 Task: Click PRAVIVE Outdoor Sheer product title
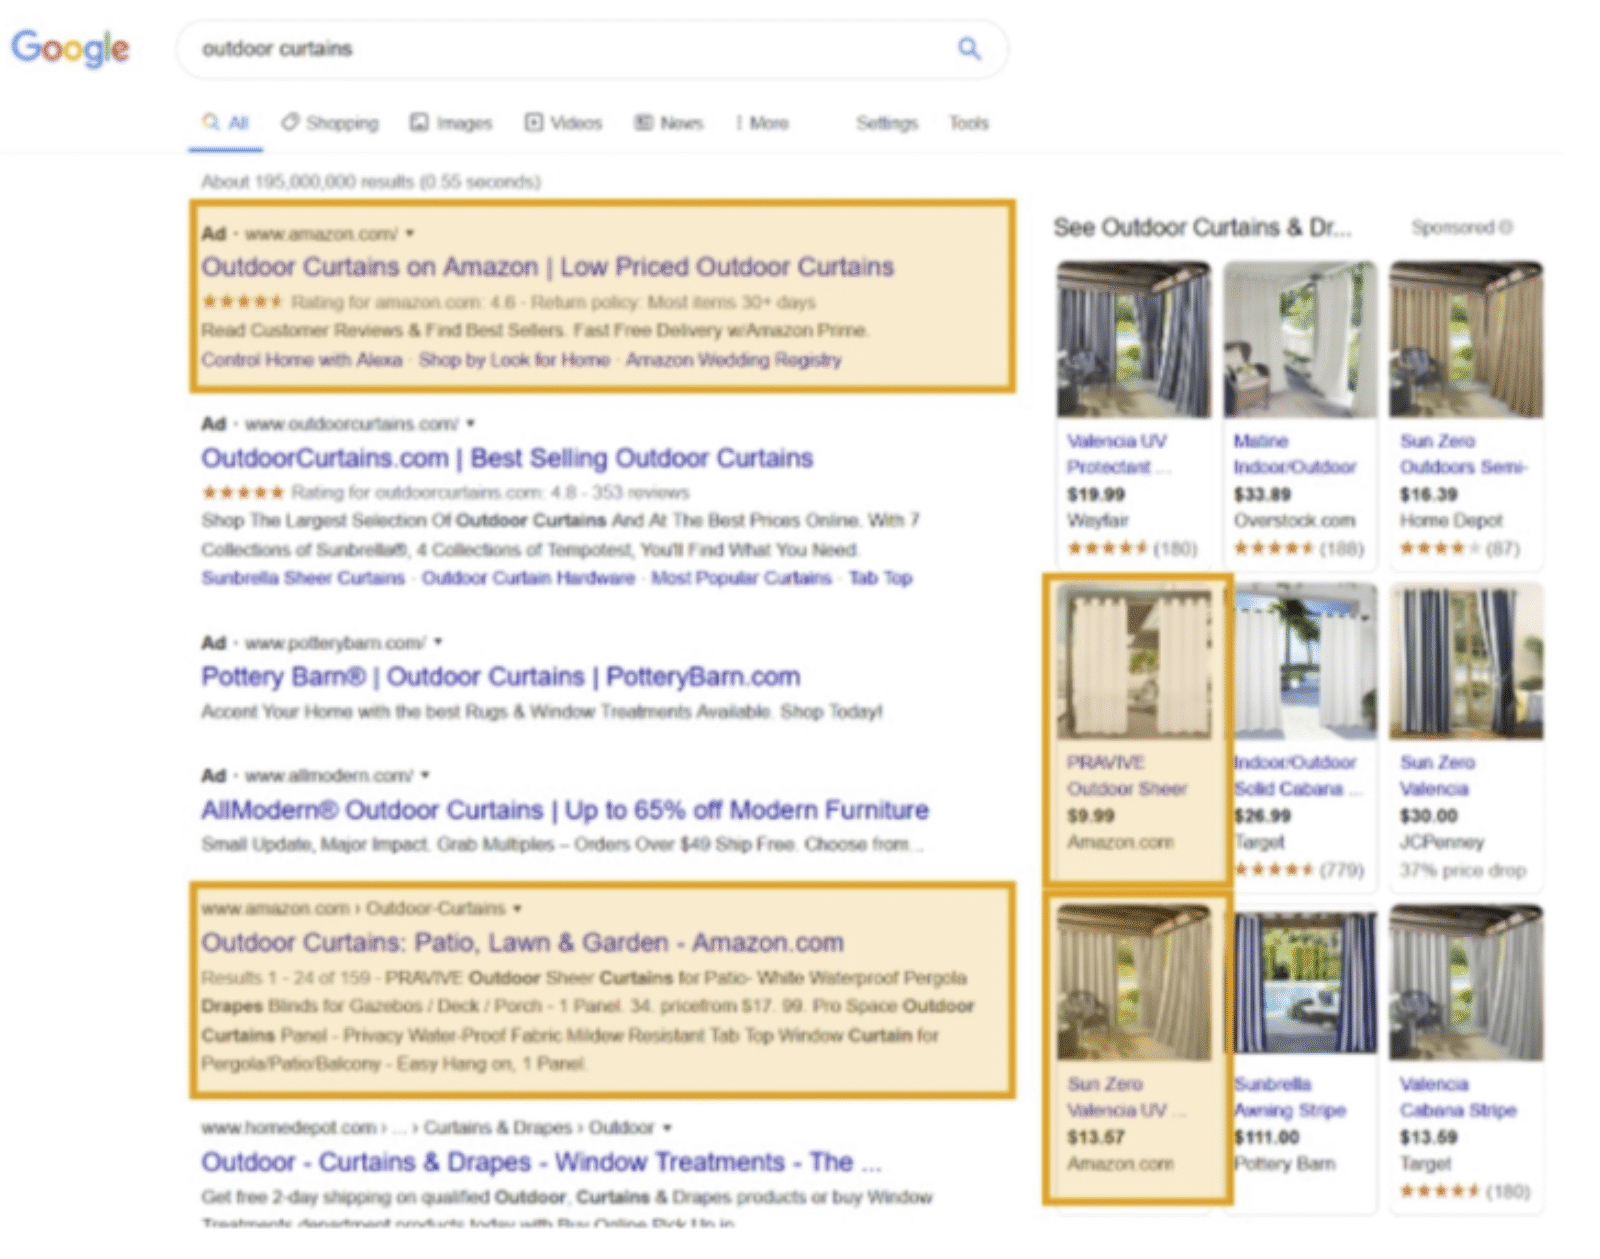point(1127,775)
